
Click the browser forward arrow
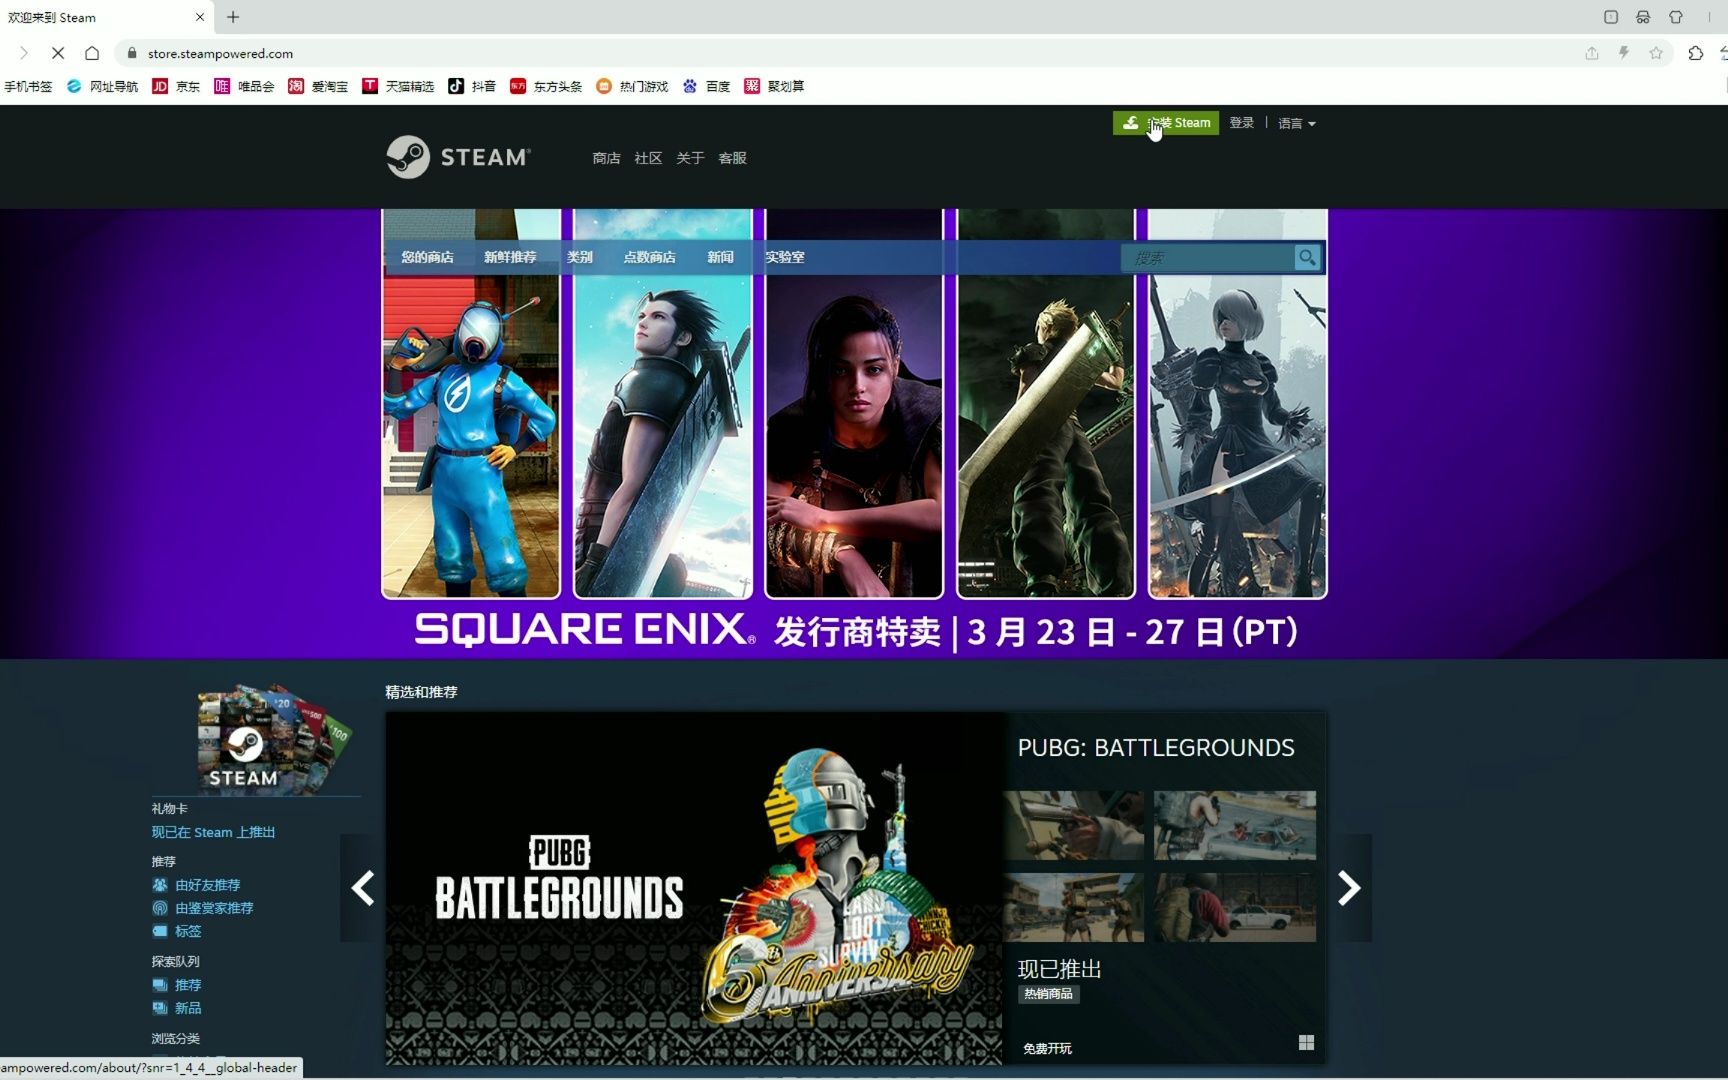point(24,53)
